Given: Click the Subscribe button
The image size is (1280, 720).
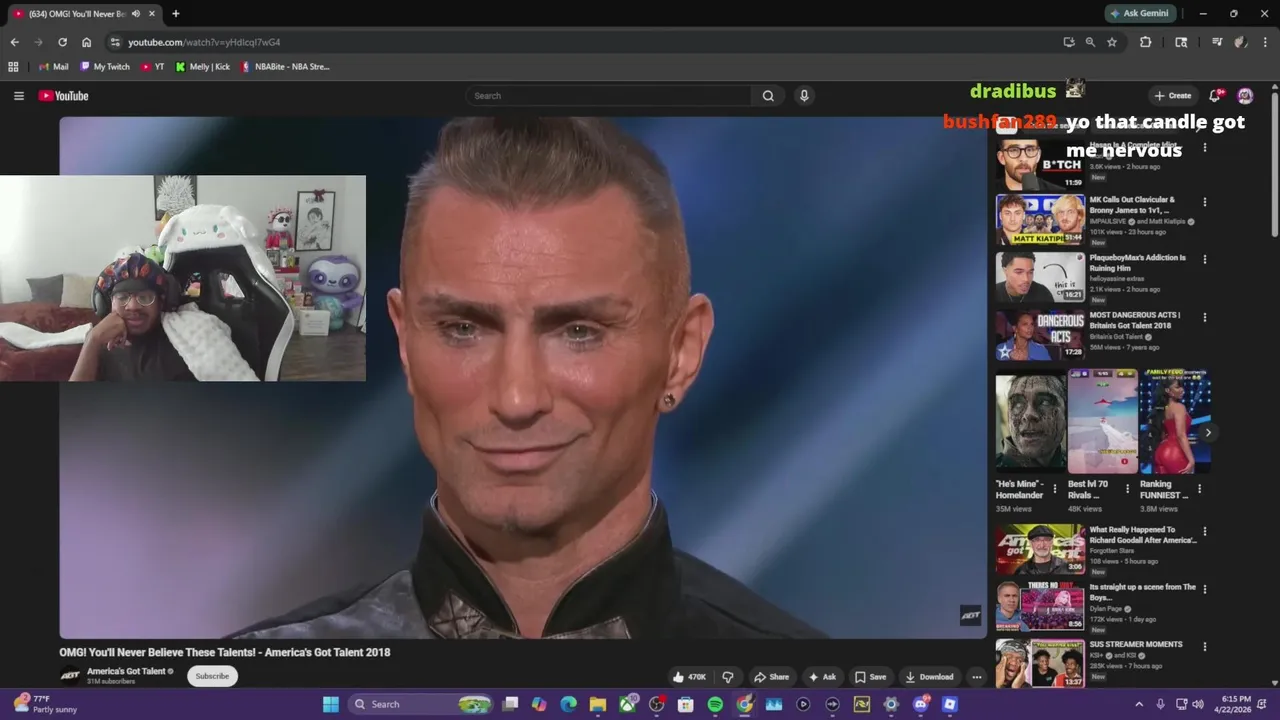Looking at the screenshot, I should click(212, 676).
